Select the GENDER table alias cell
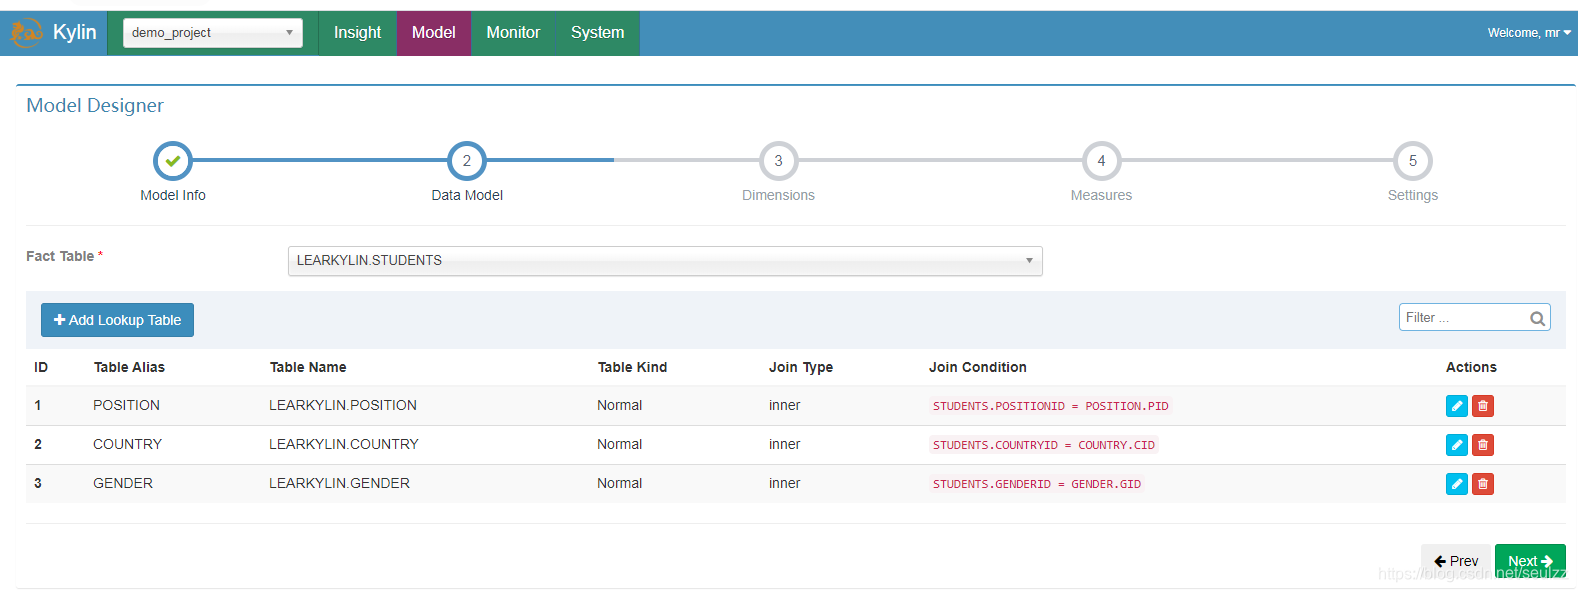Viewport: 1578px width, 592px height. coord(123,483)
